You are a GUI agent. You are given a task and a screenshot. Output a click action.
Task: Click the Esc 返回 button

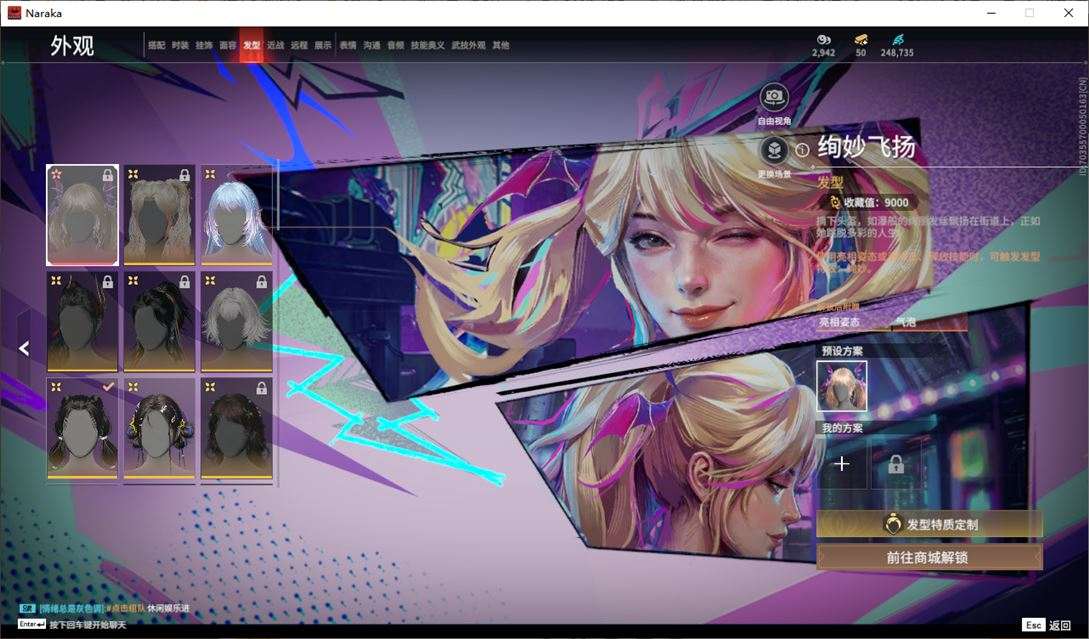click(x=1047, y=625)
